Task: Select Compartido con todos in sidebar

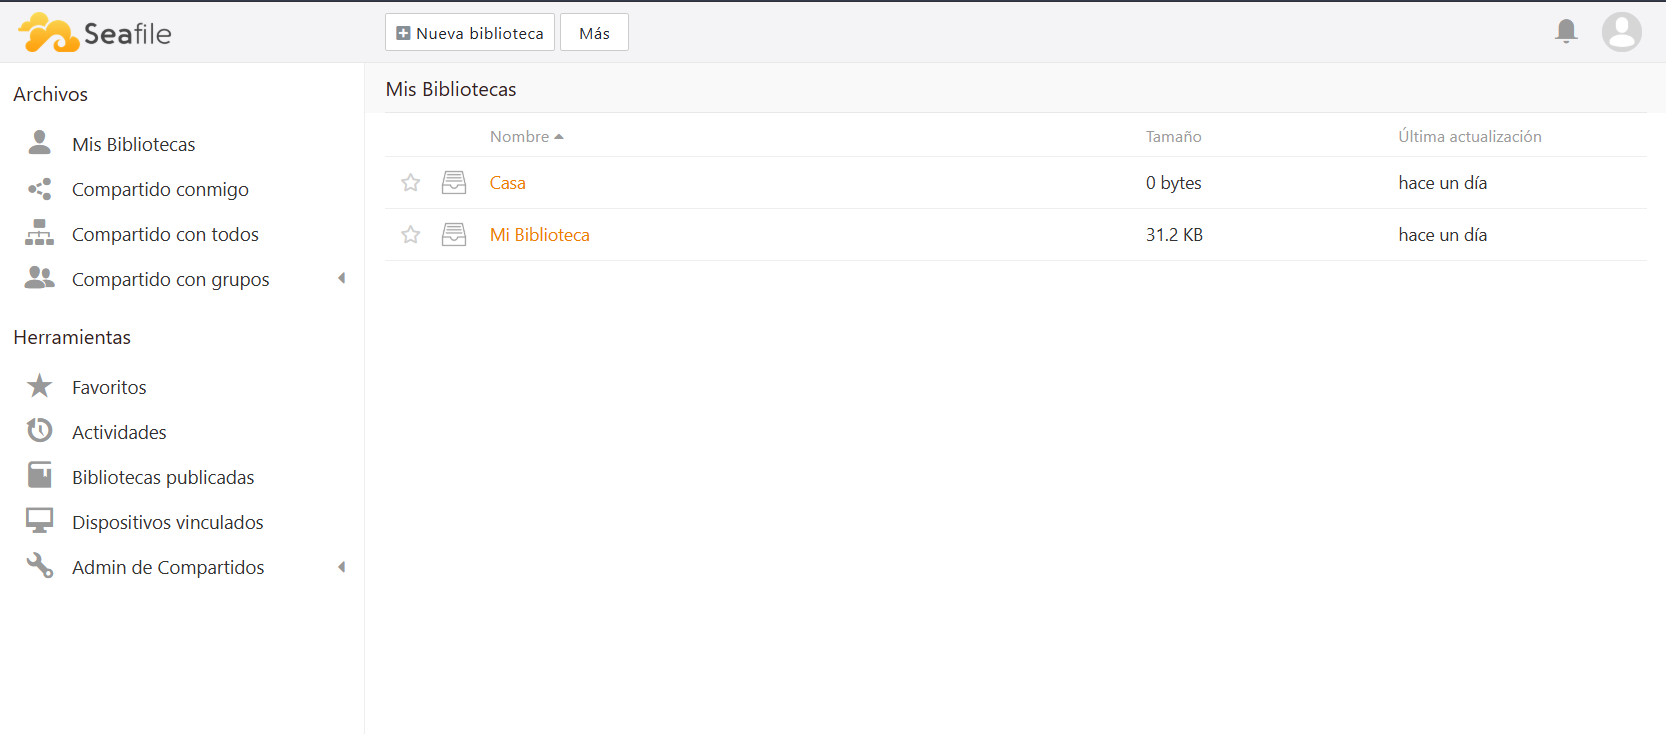Action: point(165,234)
